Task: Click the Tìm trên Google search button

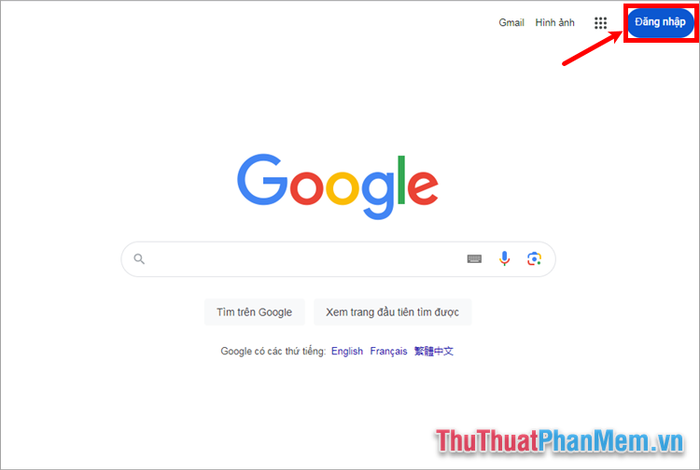Action: tap(254, 312)
